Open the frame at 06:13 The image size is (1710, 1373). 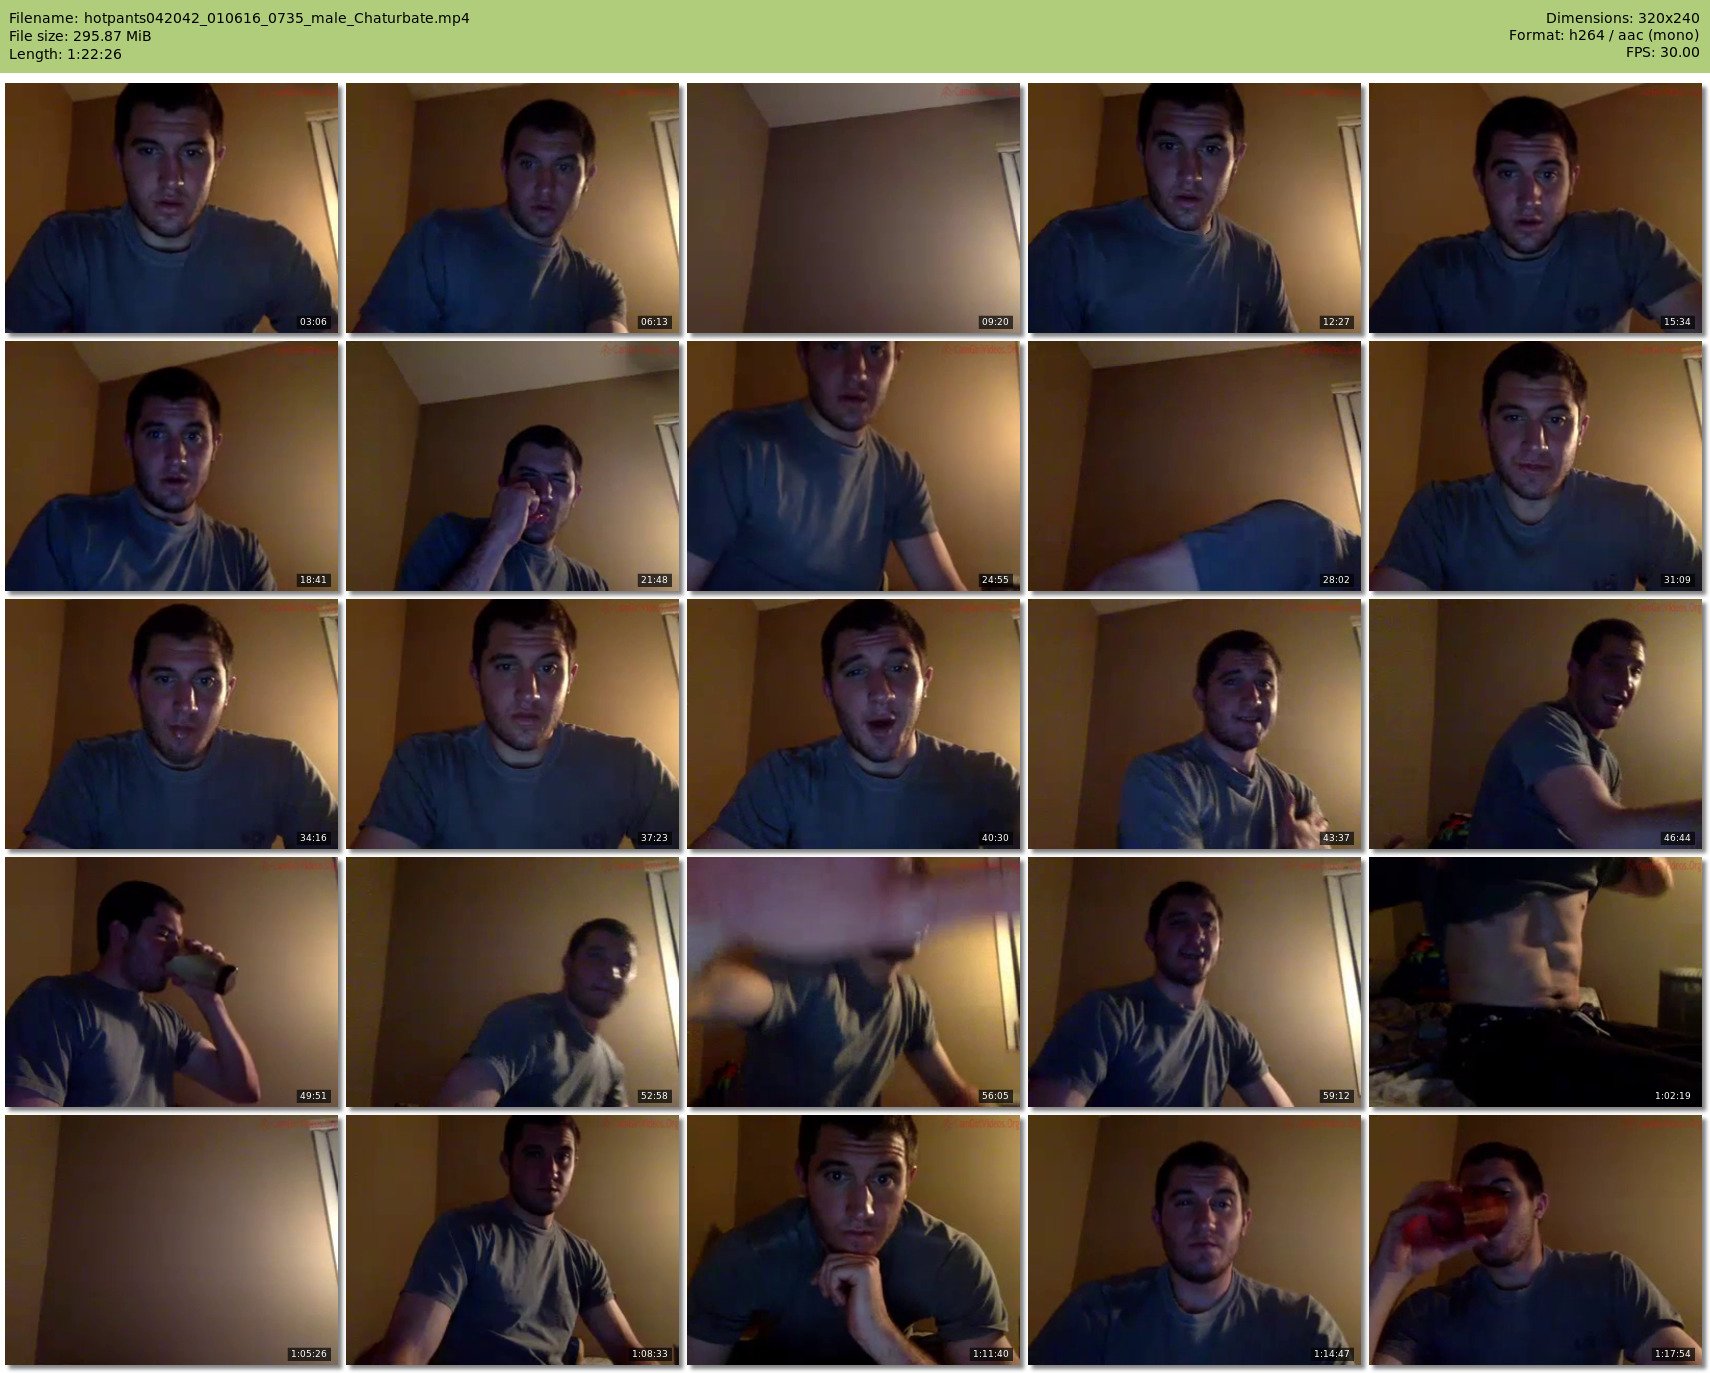[x=513, y=208]
